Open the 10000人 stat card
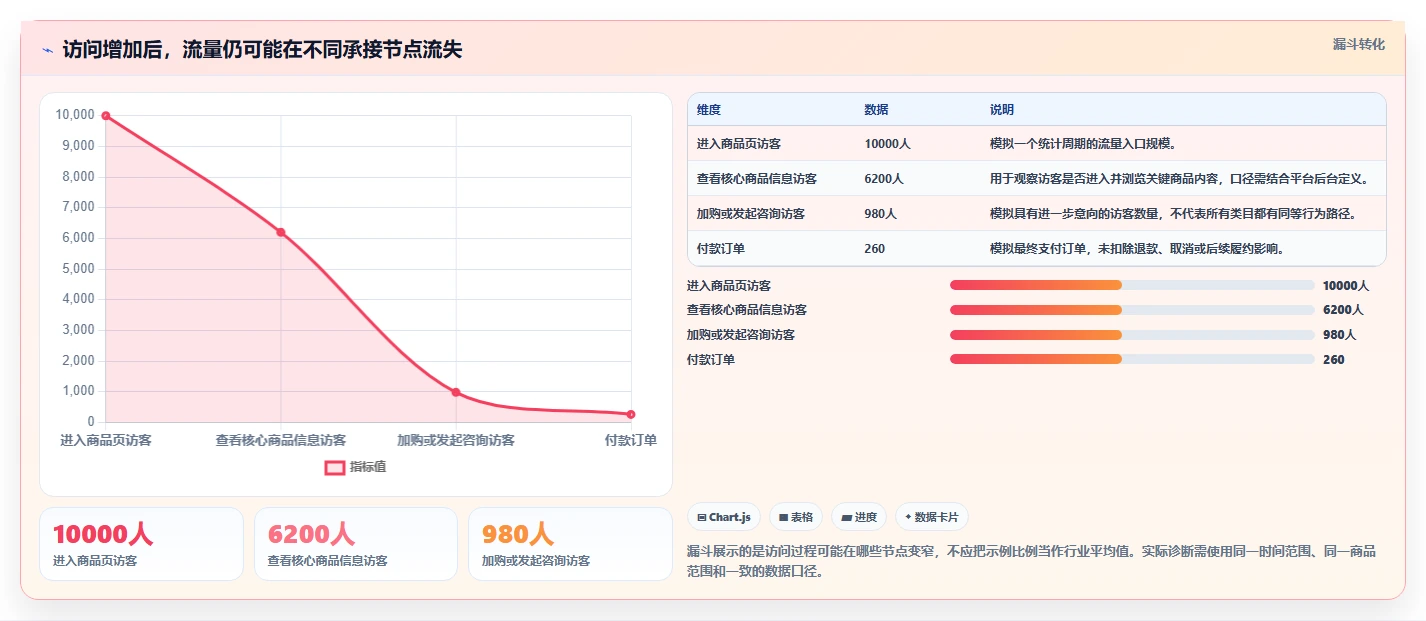 [141, 544]
